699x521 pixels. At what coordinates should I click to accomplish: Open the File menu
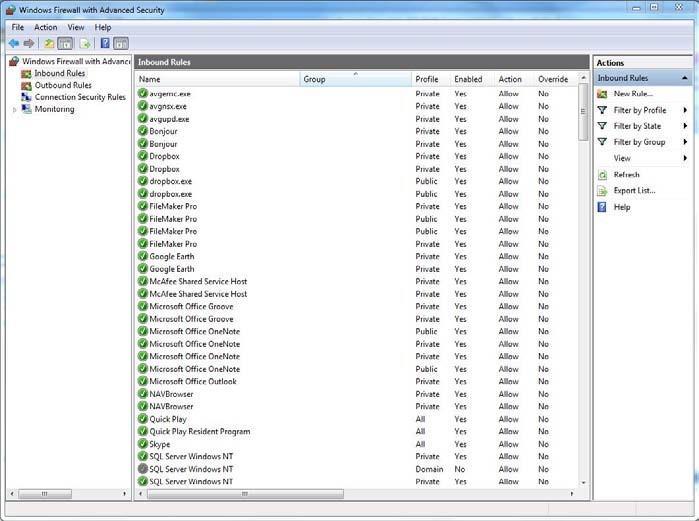pyautogui.click(x=18, y=28)
